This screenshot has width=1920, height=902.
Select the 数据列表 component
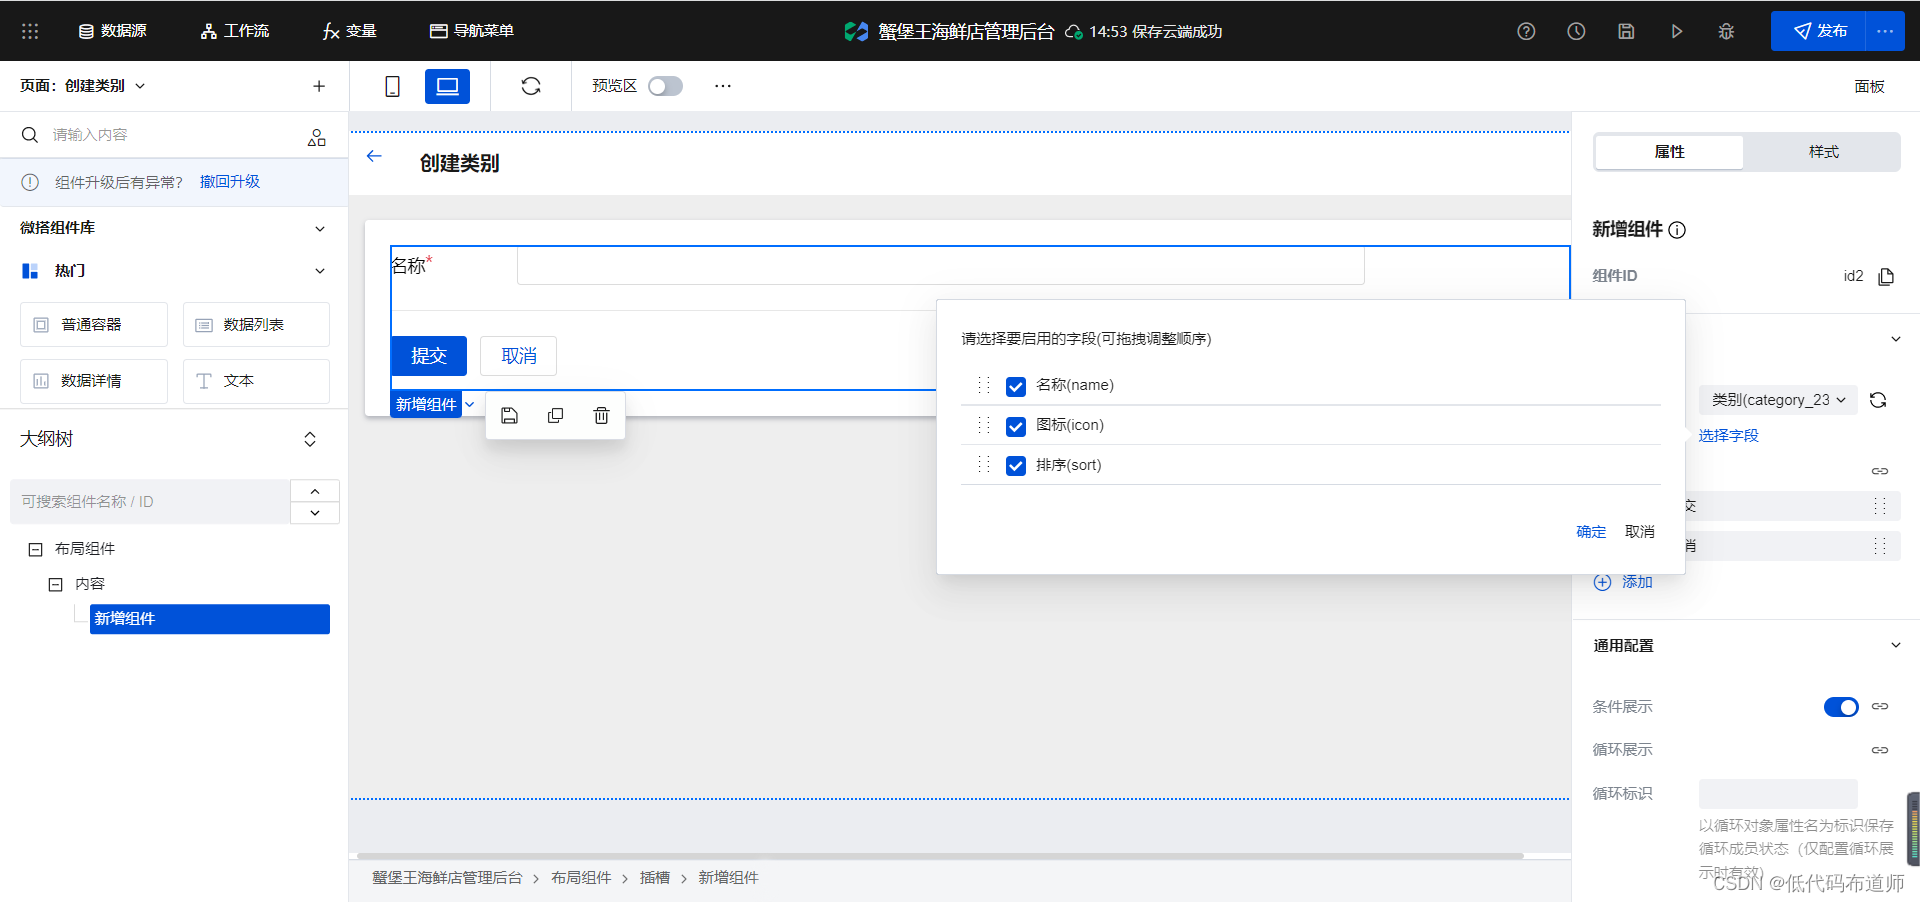click(256, 325)
